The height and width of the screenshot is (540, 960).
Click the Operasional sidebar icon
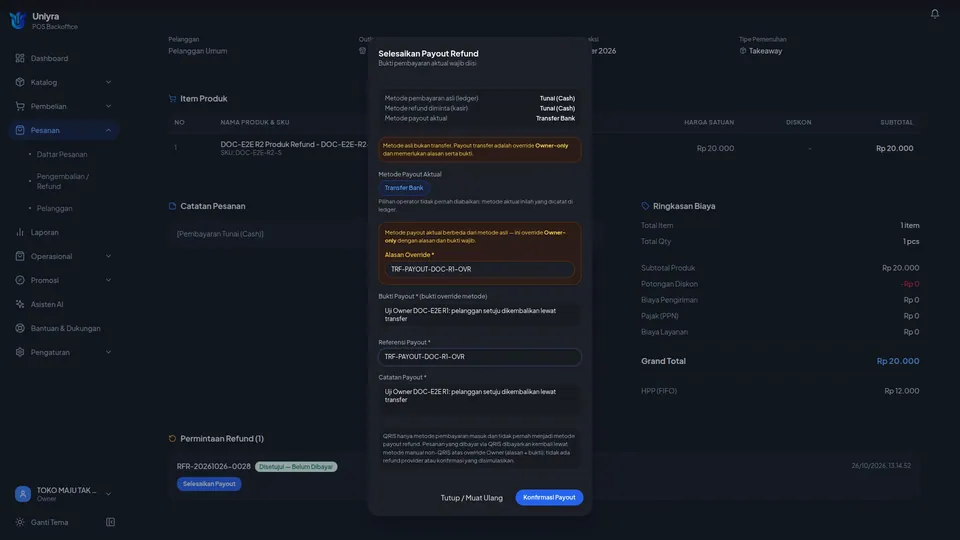point(20,256)
